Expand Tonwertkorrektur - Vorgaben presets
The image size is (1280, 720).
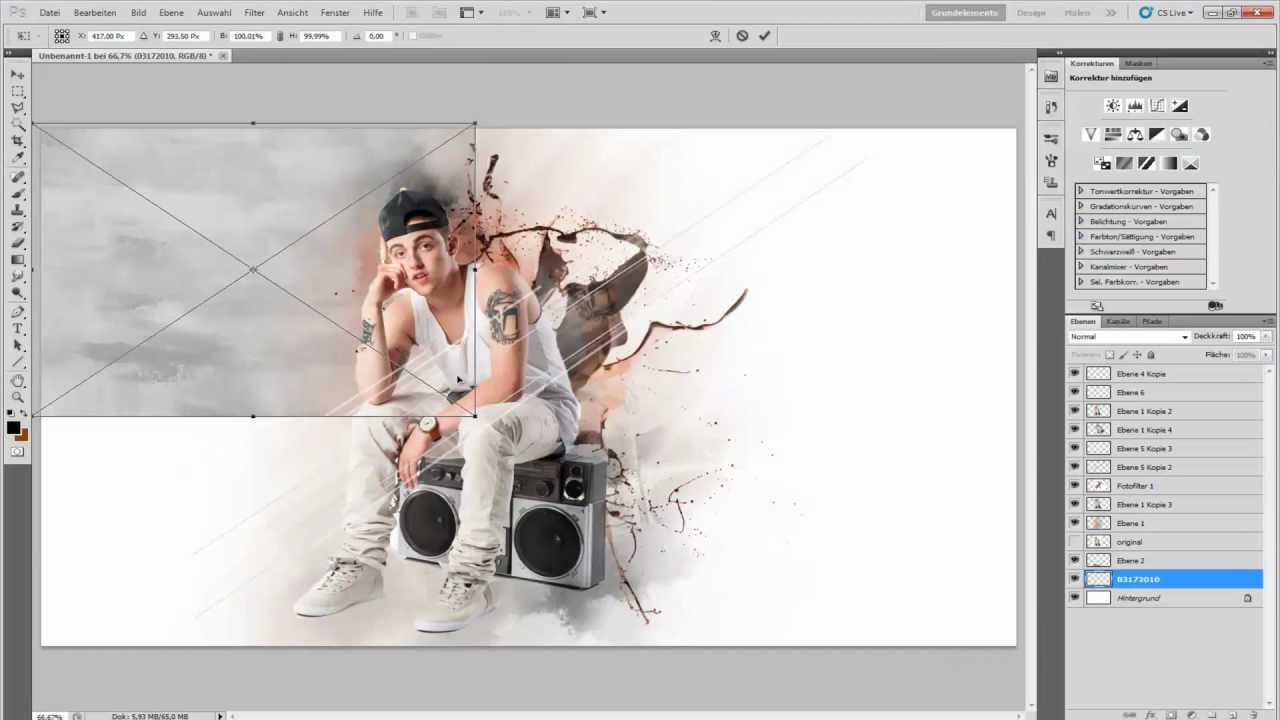[1081, 191]
